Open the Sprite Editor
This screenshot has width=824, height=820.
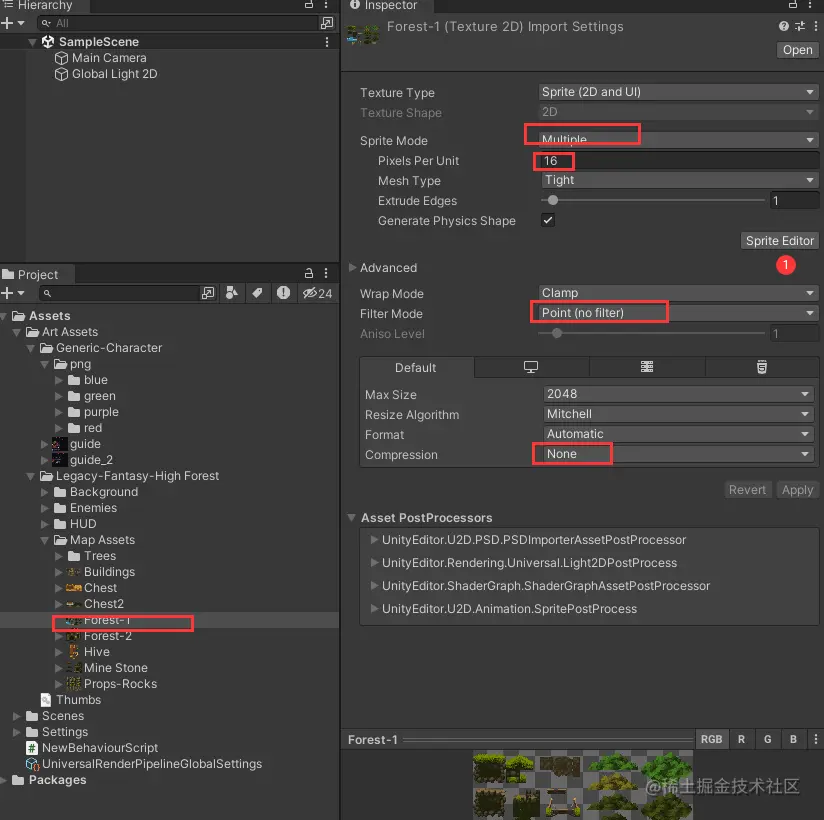(780, 241)
